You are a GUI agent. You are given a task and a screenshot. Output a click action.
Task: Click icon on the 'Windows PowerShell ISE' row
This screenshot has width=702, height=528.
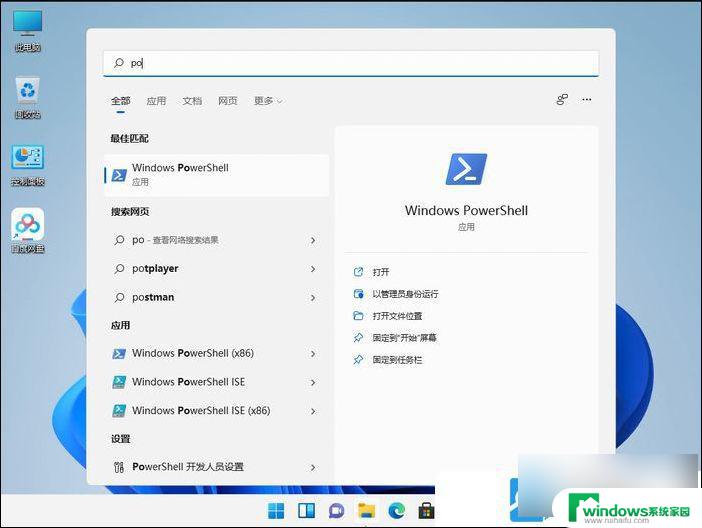(x=119, y=382)
